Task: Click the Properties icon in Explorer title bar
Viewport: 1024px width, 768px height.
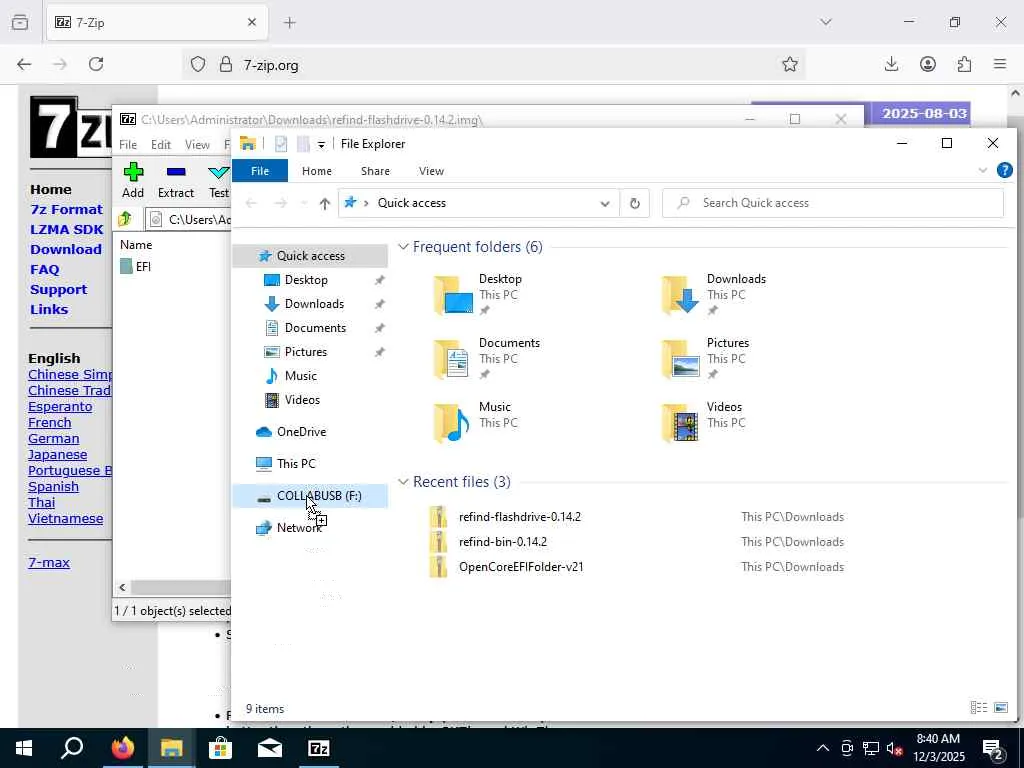Action: point(281,144)
